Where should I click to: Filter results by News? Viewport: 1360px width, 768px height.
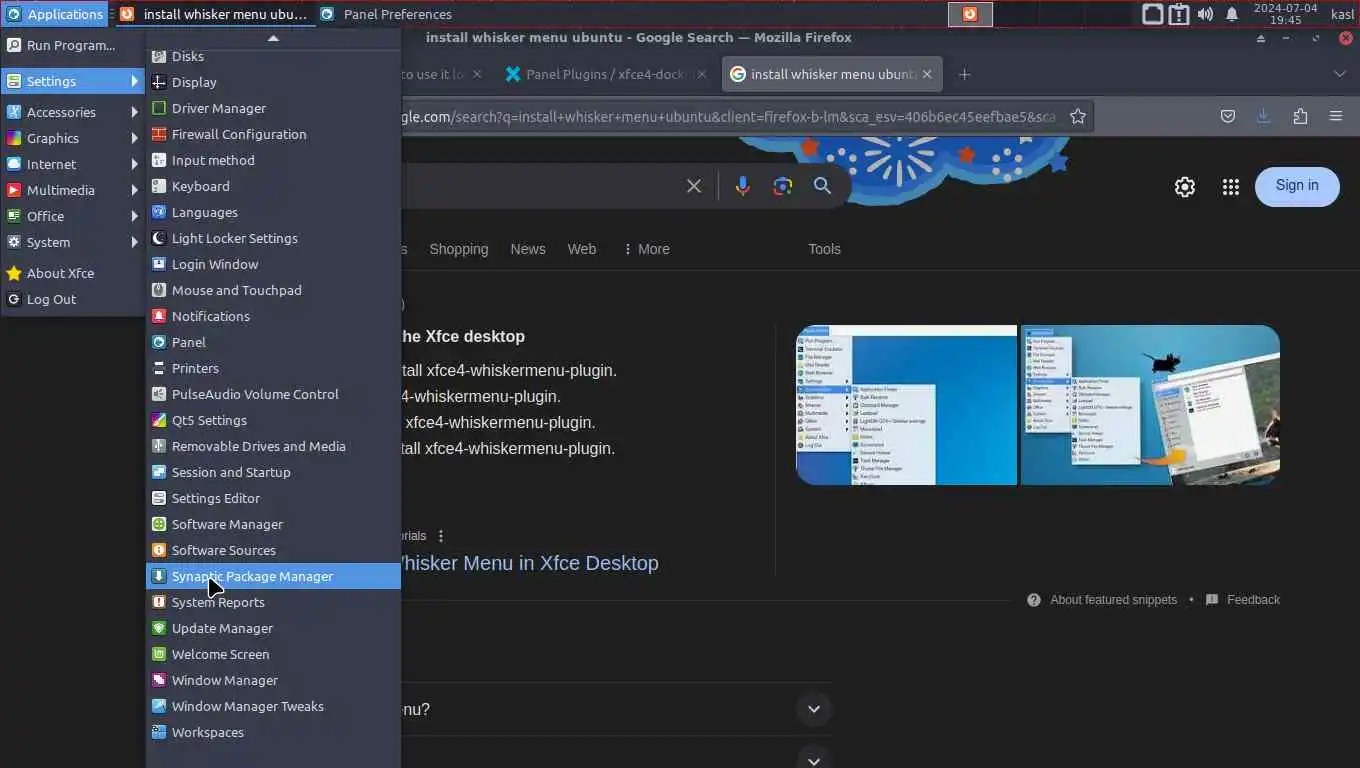[528, 249]
